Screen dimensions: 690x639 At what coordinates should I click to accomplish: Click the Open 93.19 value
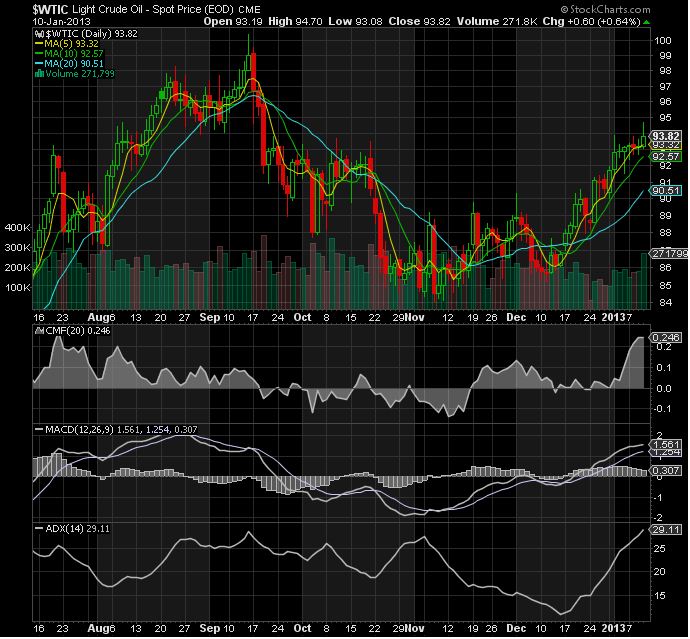point(233,21)
